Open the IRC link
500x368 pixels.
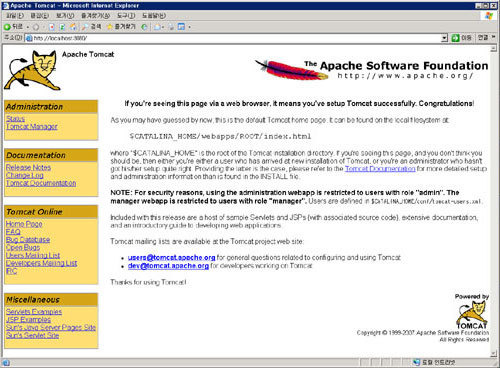11,271
